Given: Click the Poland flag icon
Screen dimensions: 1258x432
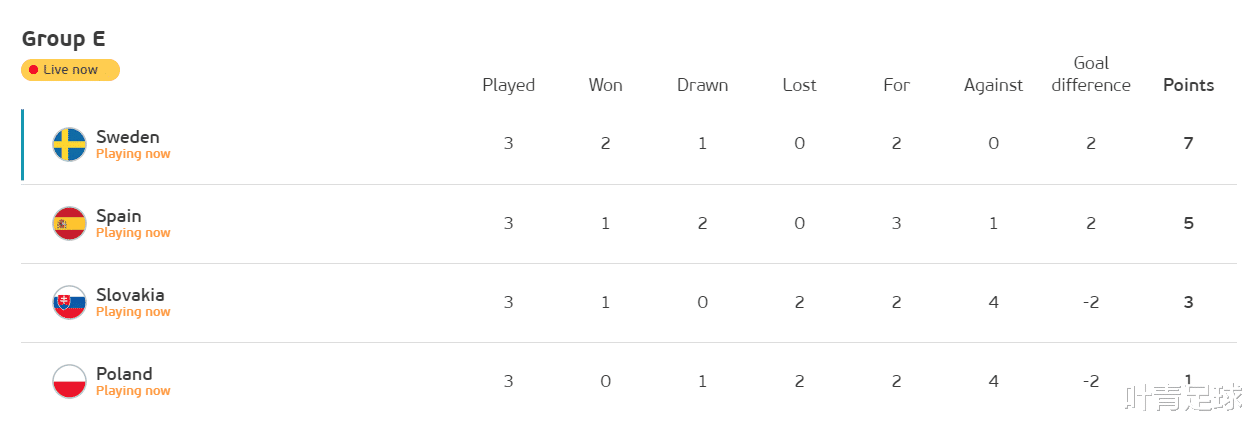Looking at the screenshot, I should point(70,381).
